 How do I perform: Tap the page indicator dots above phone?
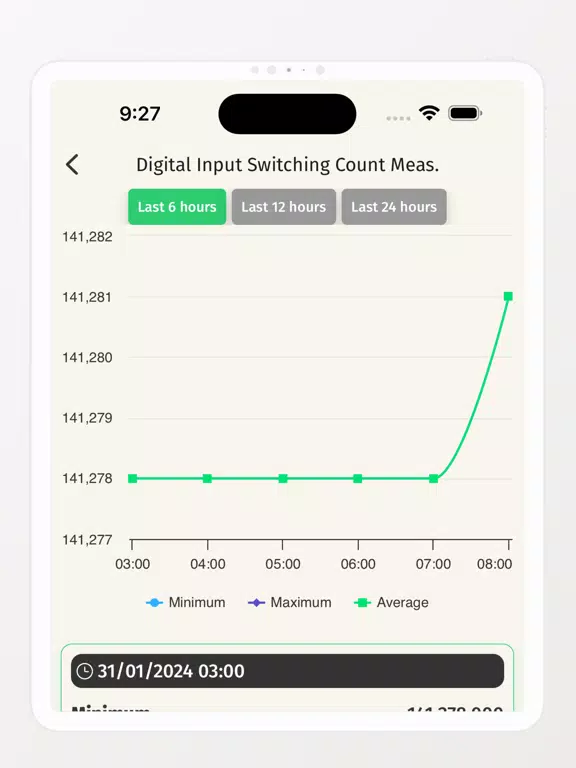288,70
